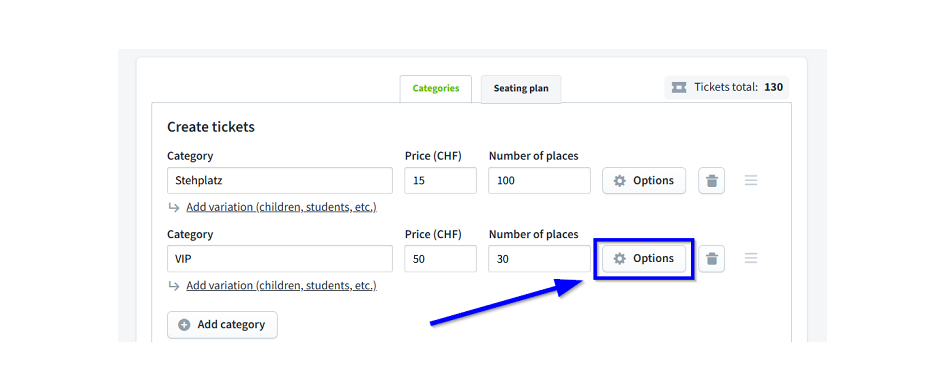Open Options for the VIP category
Image resolution: width=944 pixels, height=391 pixels.
point(644,258)
